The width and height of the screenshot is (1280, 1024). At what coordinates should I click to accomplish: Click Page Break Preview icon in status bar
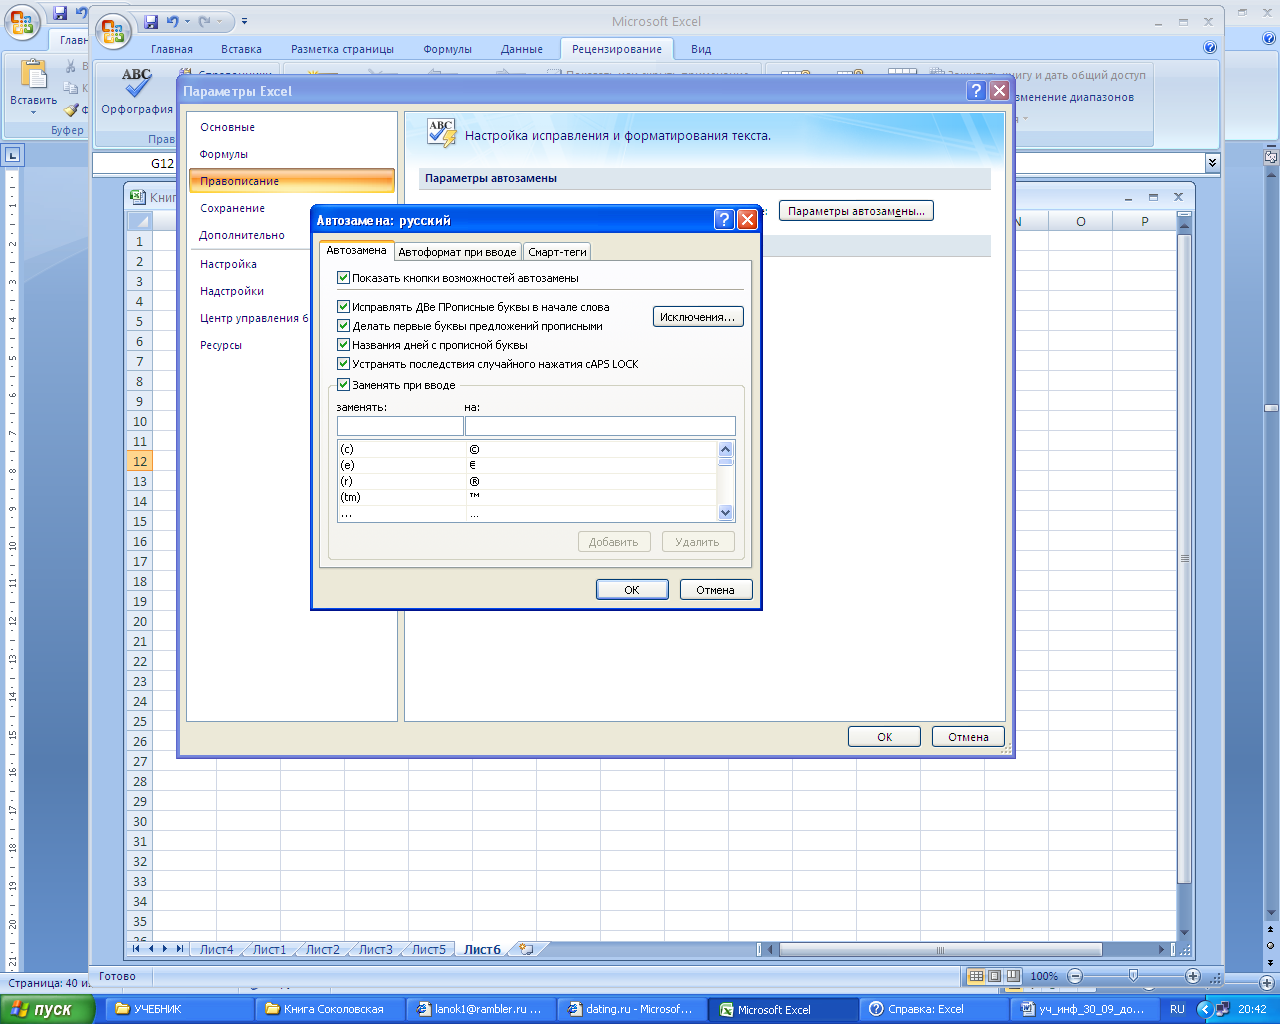(x=1013, y=976)
